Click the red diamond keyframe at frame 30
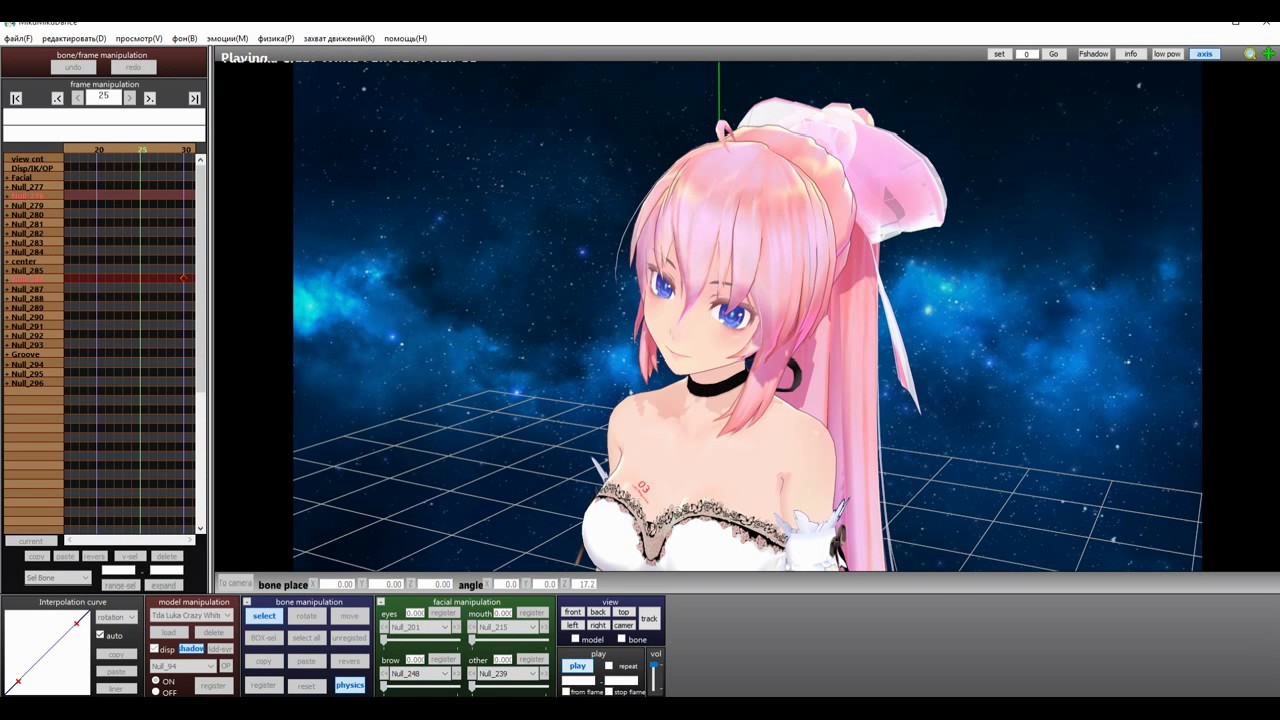The height and width of the screenshot is (720, 1280). 183,278
